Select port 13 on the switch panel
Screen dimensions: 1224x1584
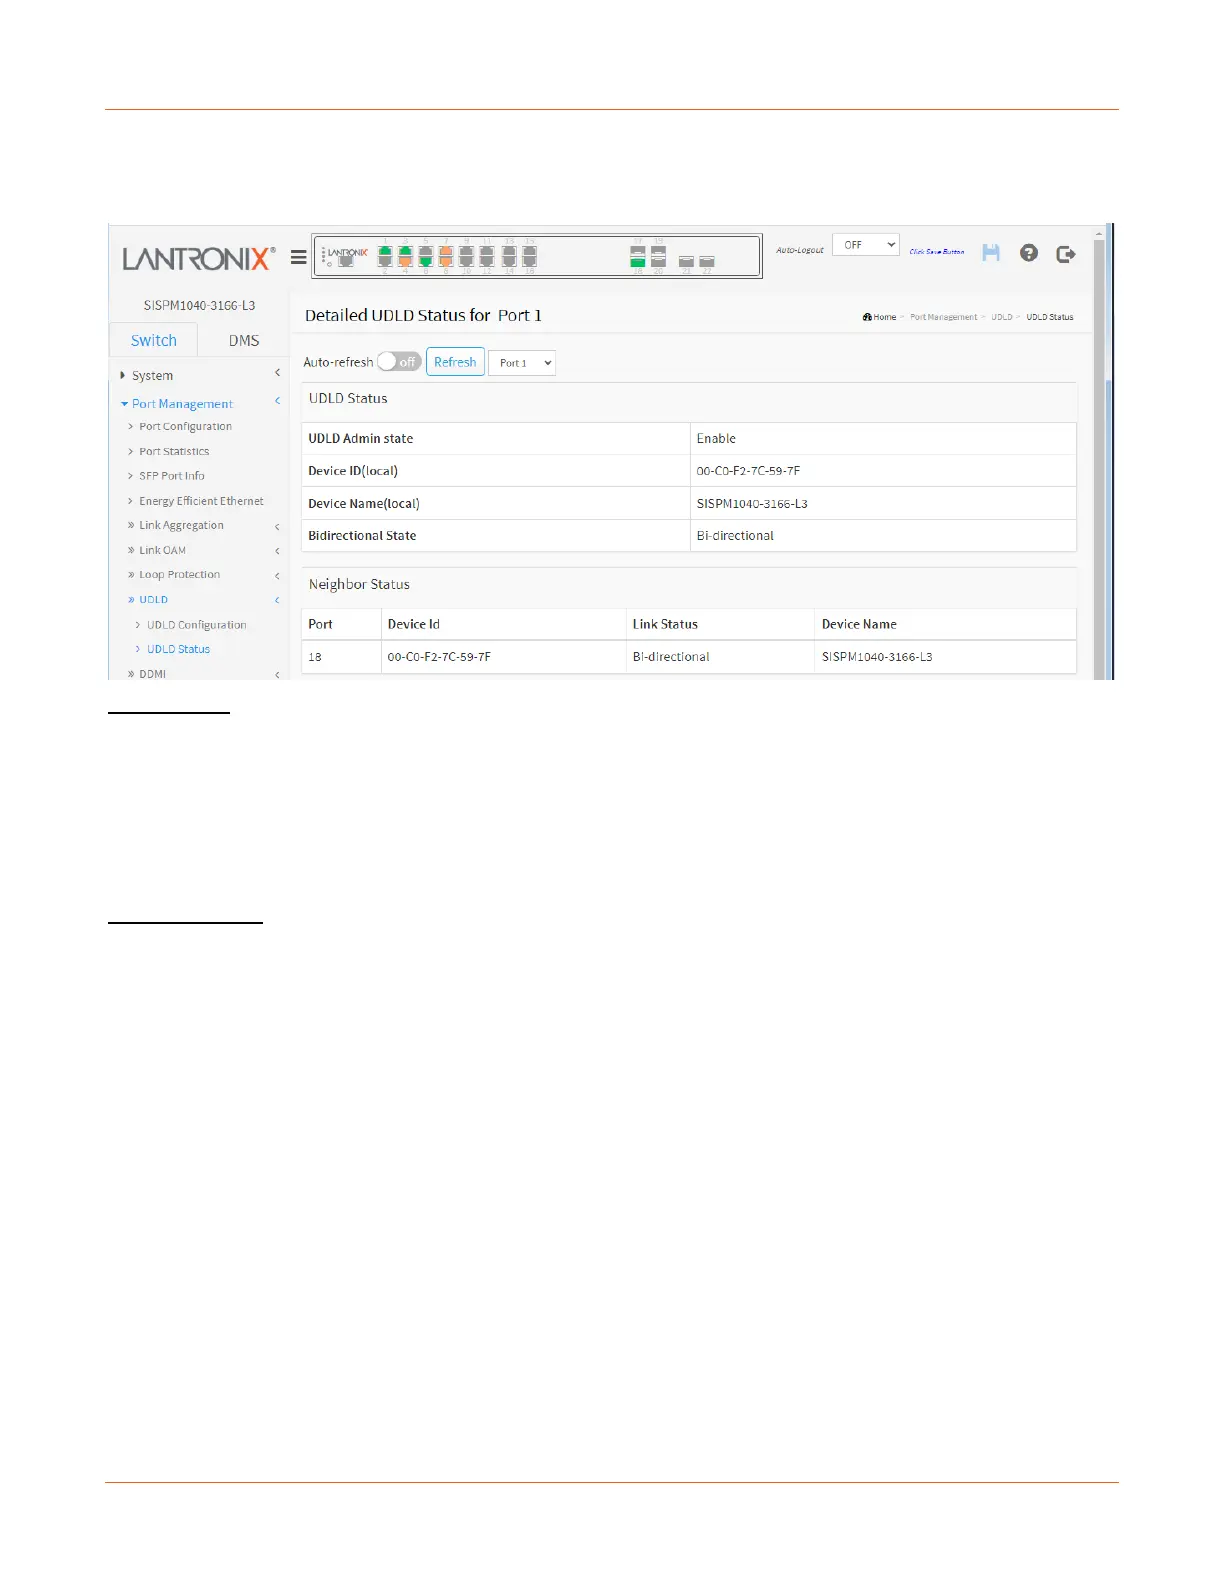pyautogui.click(x=509, y=251)
